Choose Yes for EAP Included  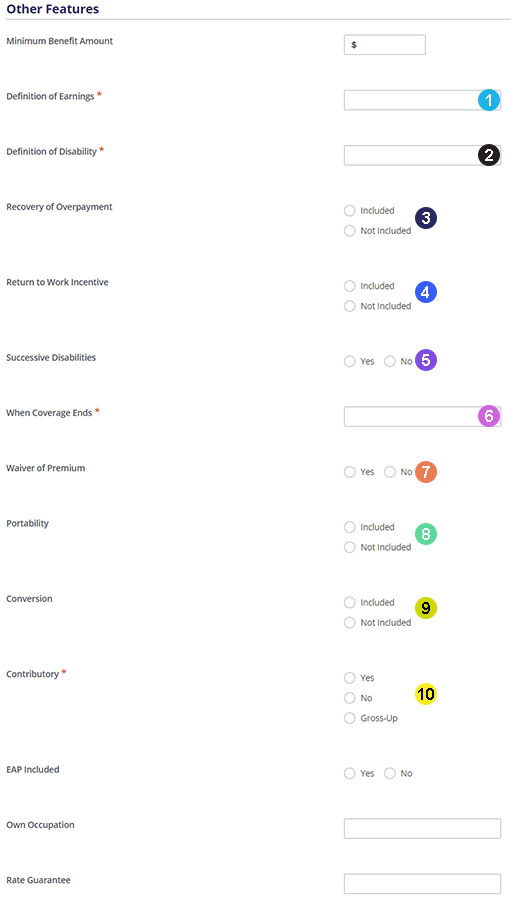(349, 774)
